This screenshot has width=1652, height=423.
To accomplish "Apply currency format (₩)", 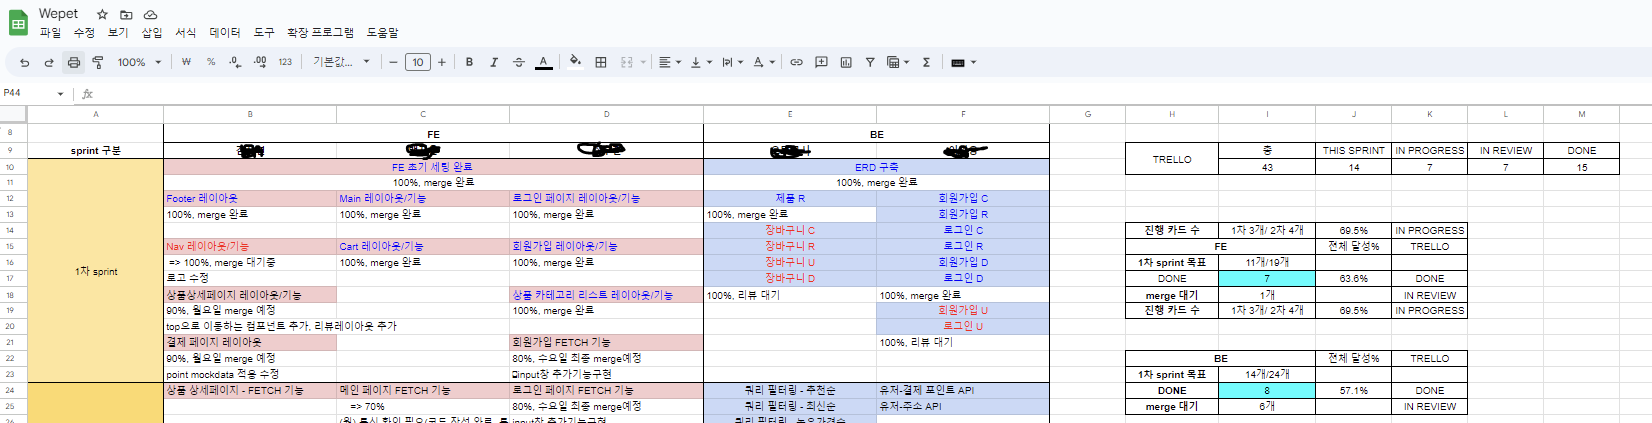I will (x=186, y=62).
